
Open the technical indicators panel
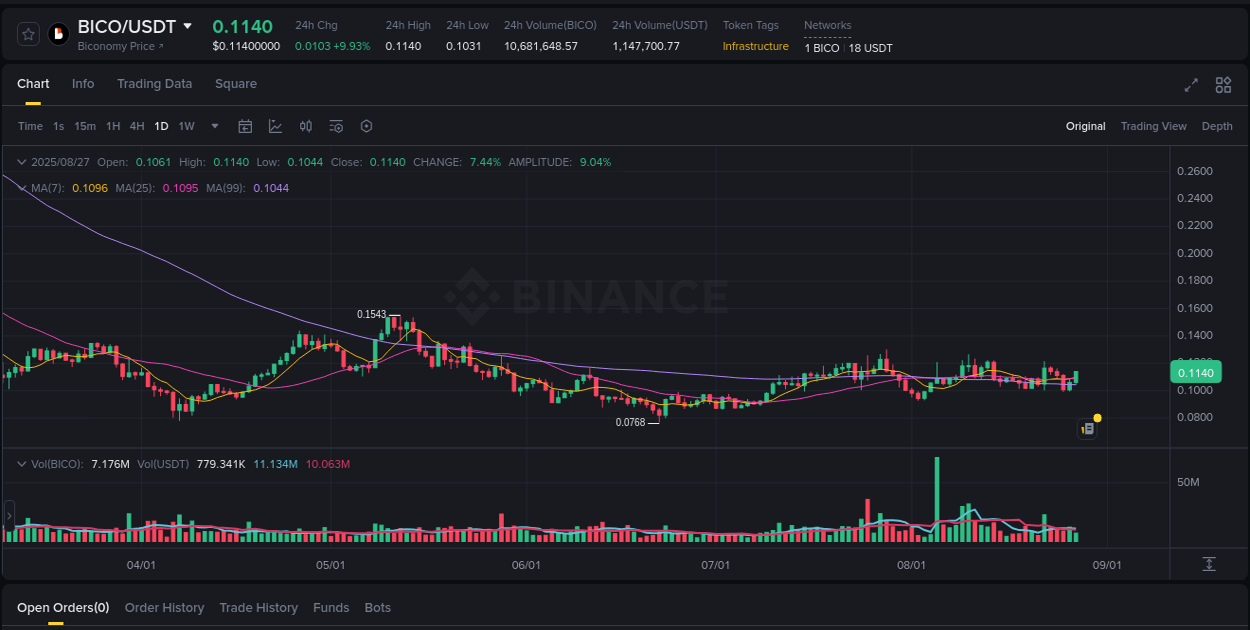(274, 126)
